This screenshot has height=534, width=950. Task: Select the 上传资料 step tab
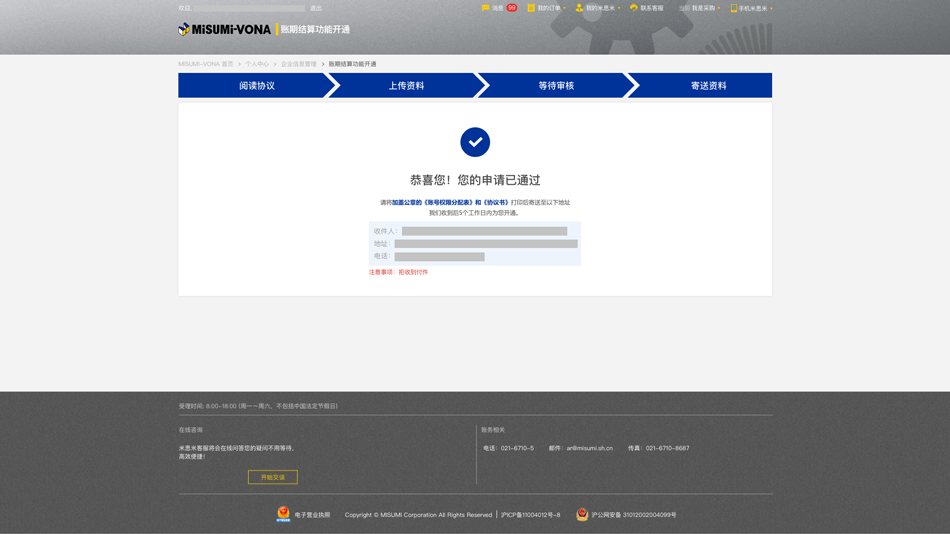click(x=406, y=86)
